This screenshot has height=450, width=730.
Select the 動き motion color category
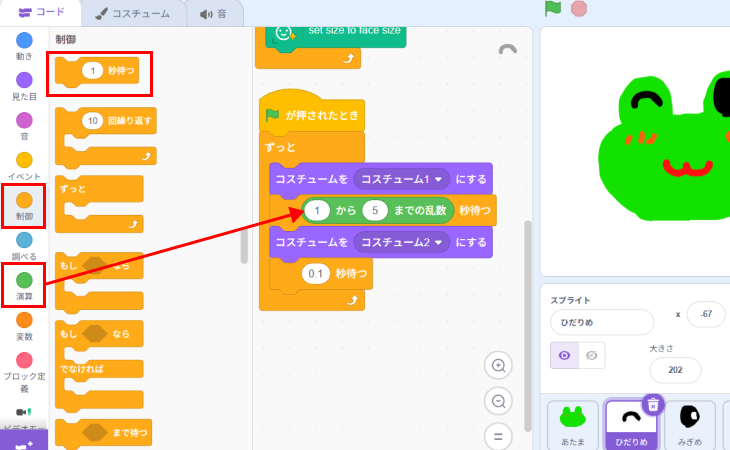coord(24,46)
